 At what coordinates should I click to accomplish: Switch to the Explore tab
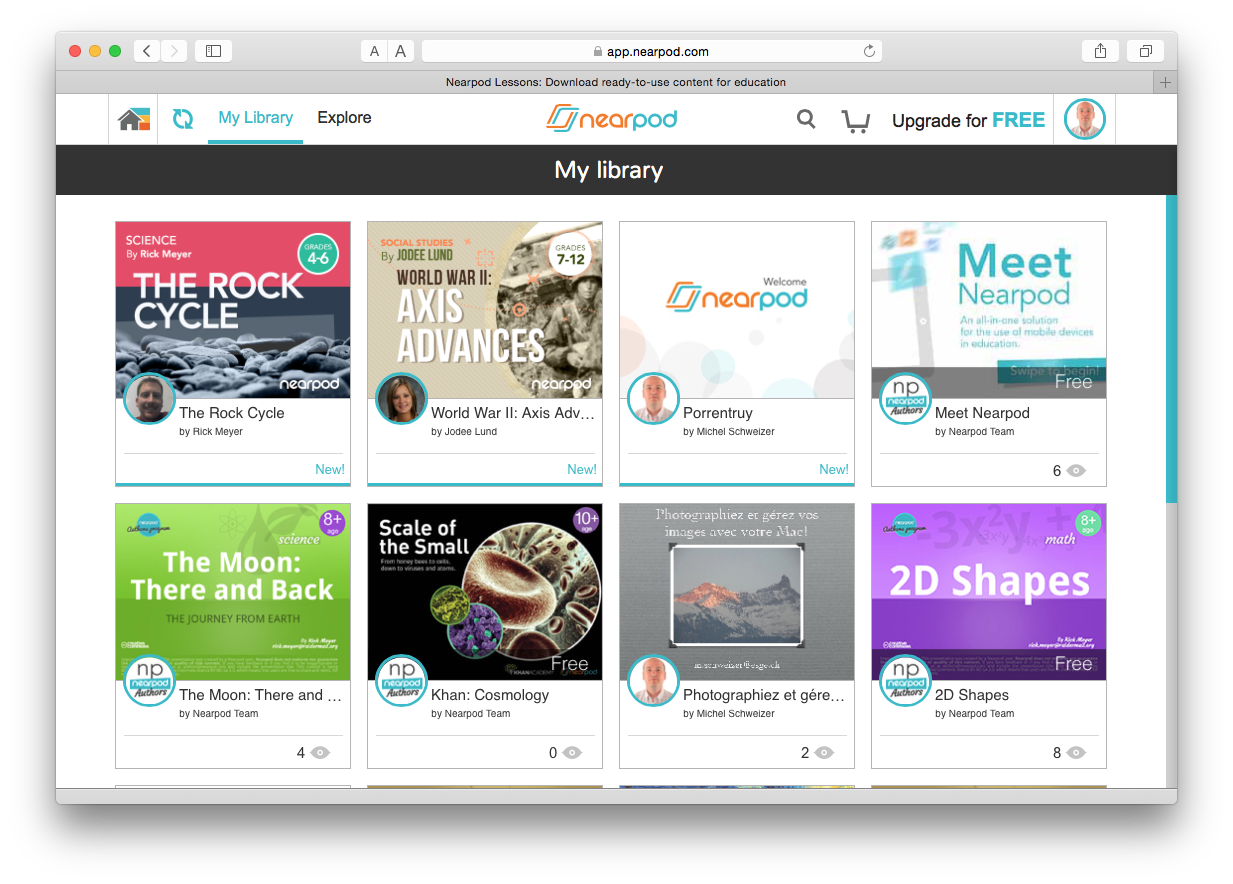(344, 118)
